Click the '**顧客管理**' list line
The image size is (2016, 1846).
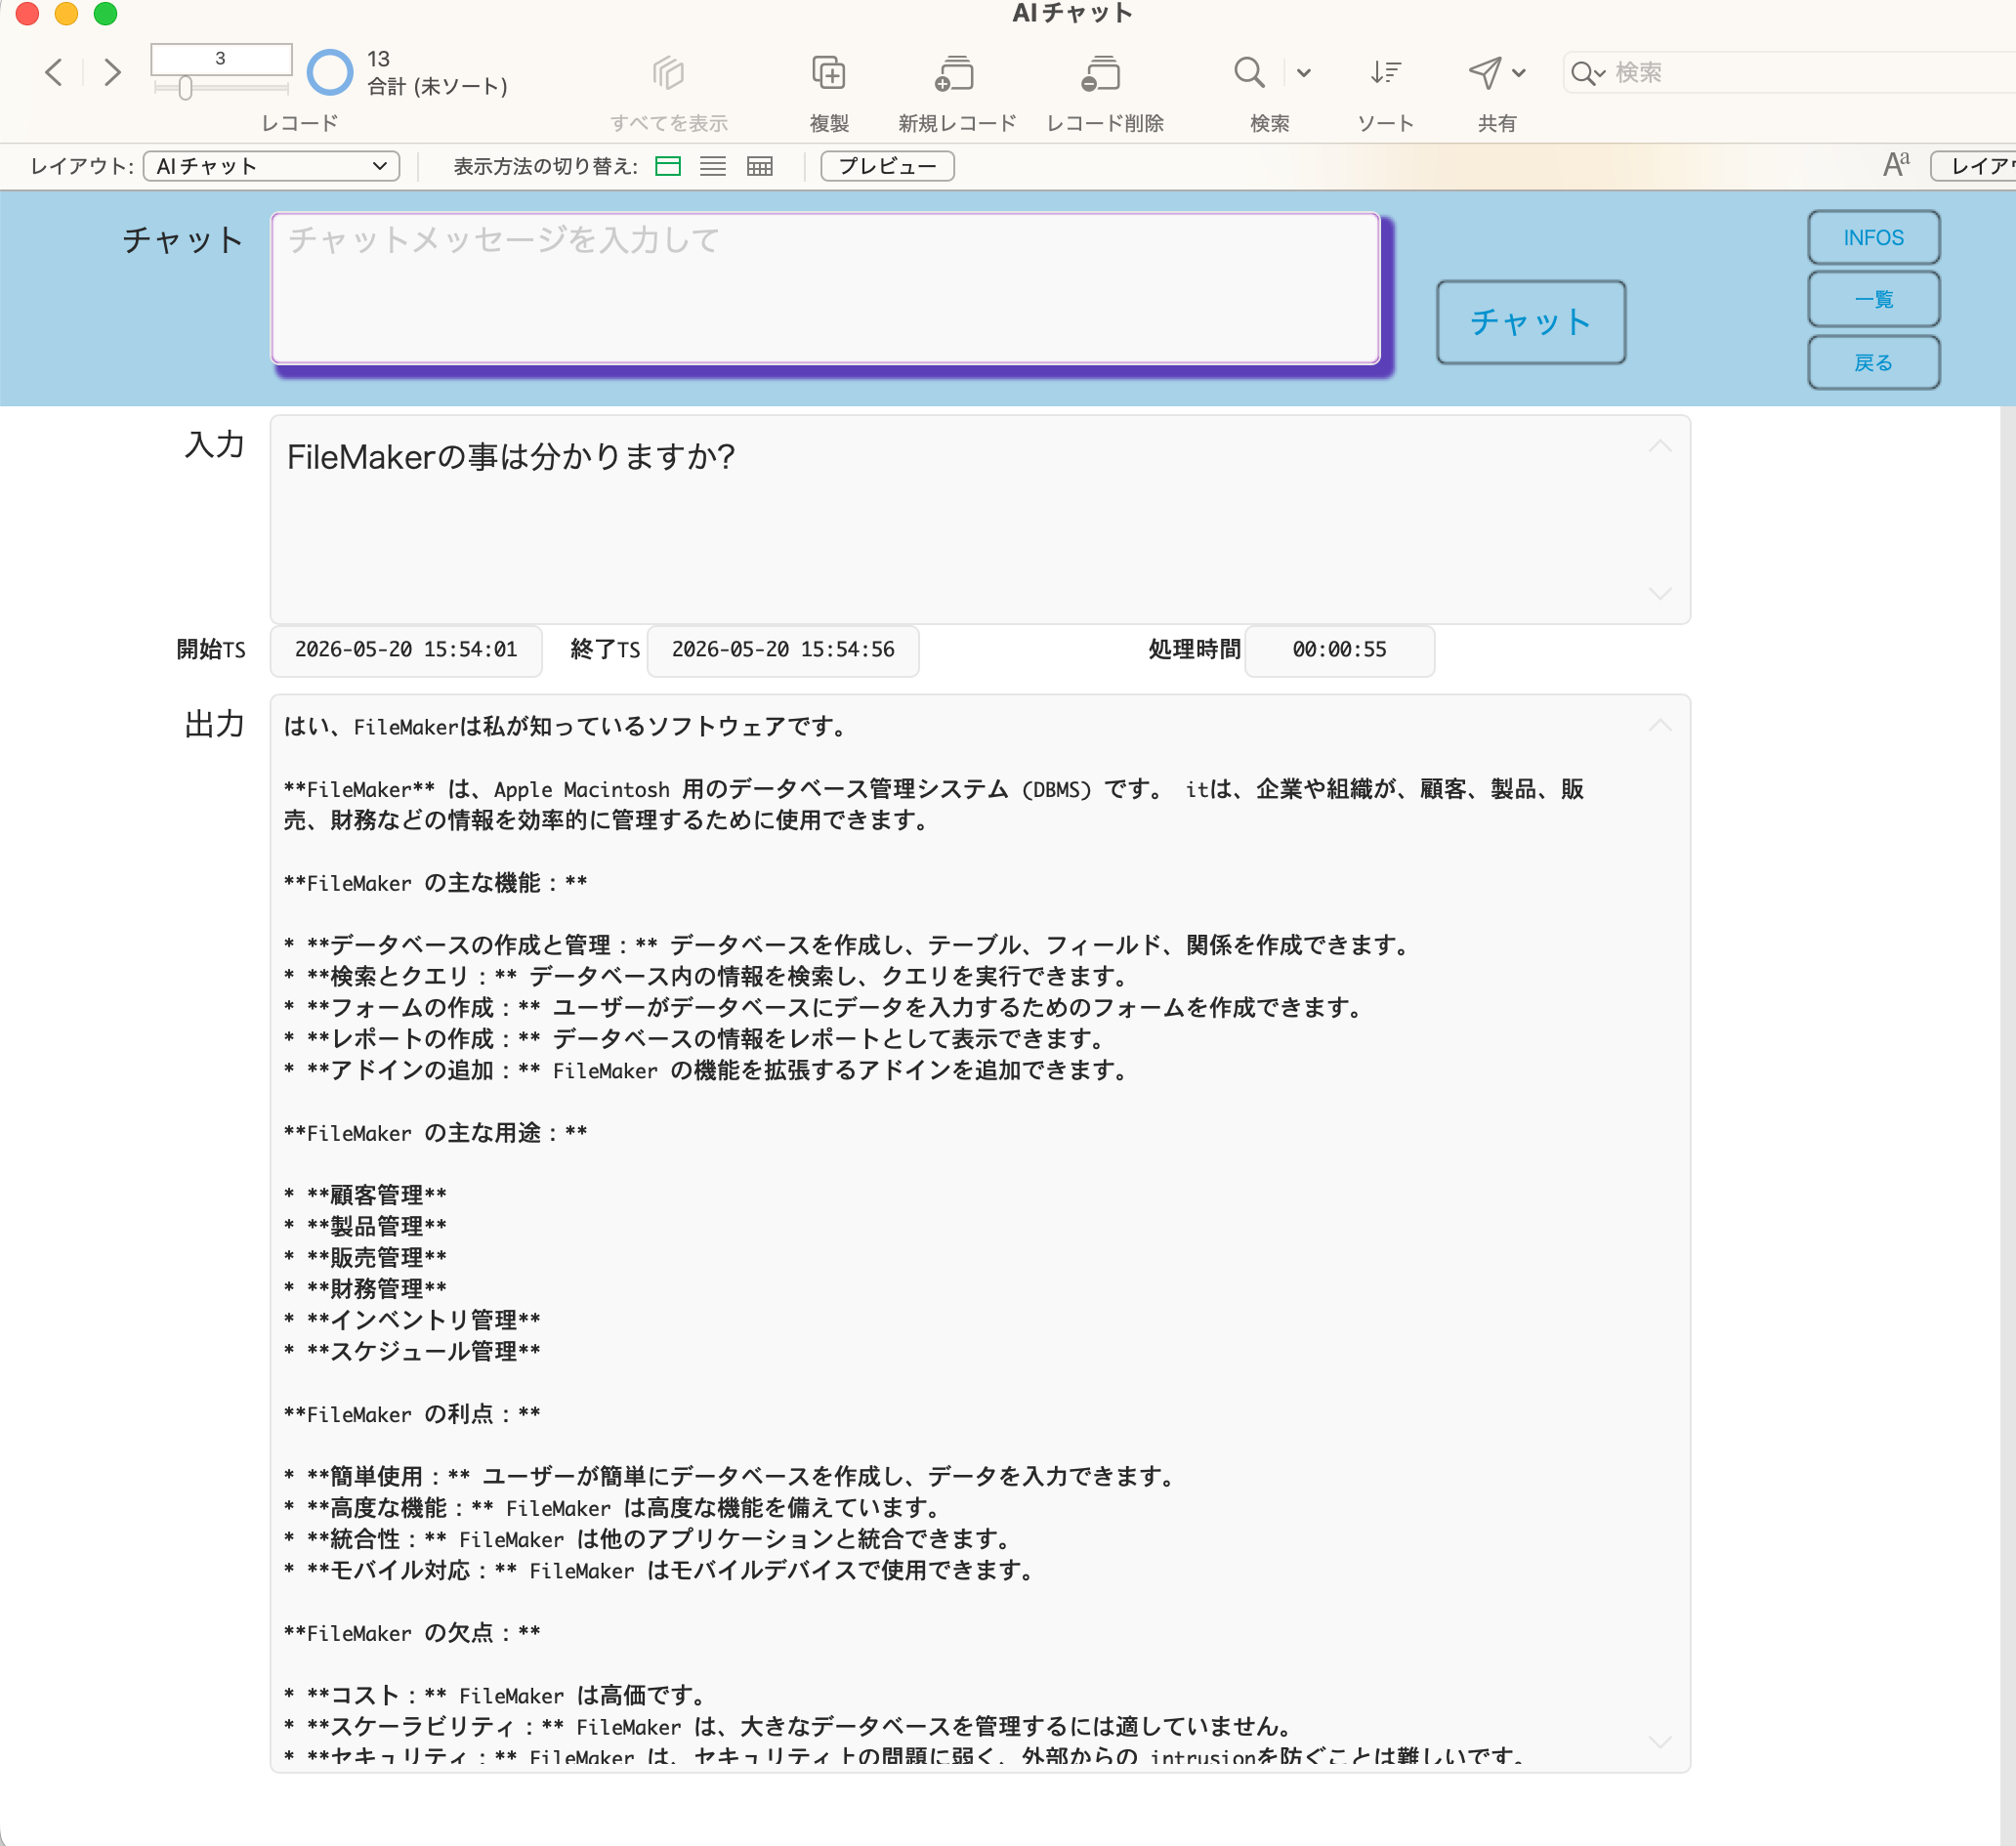tap(366, 1195)
